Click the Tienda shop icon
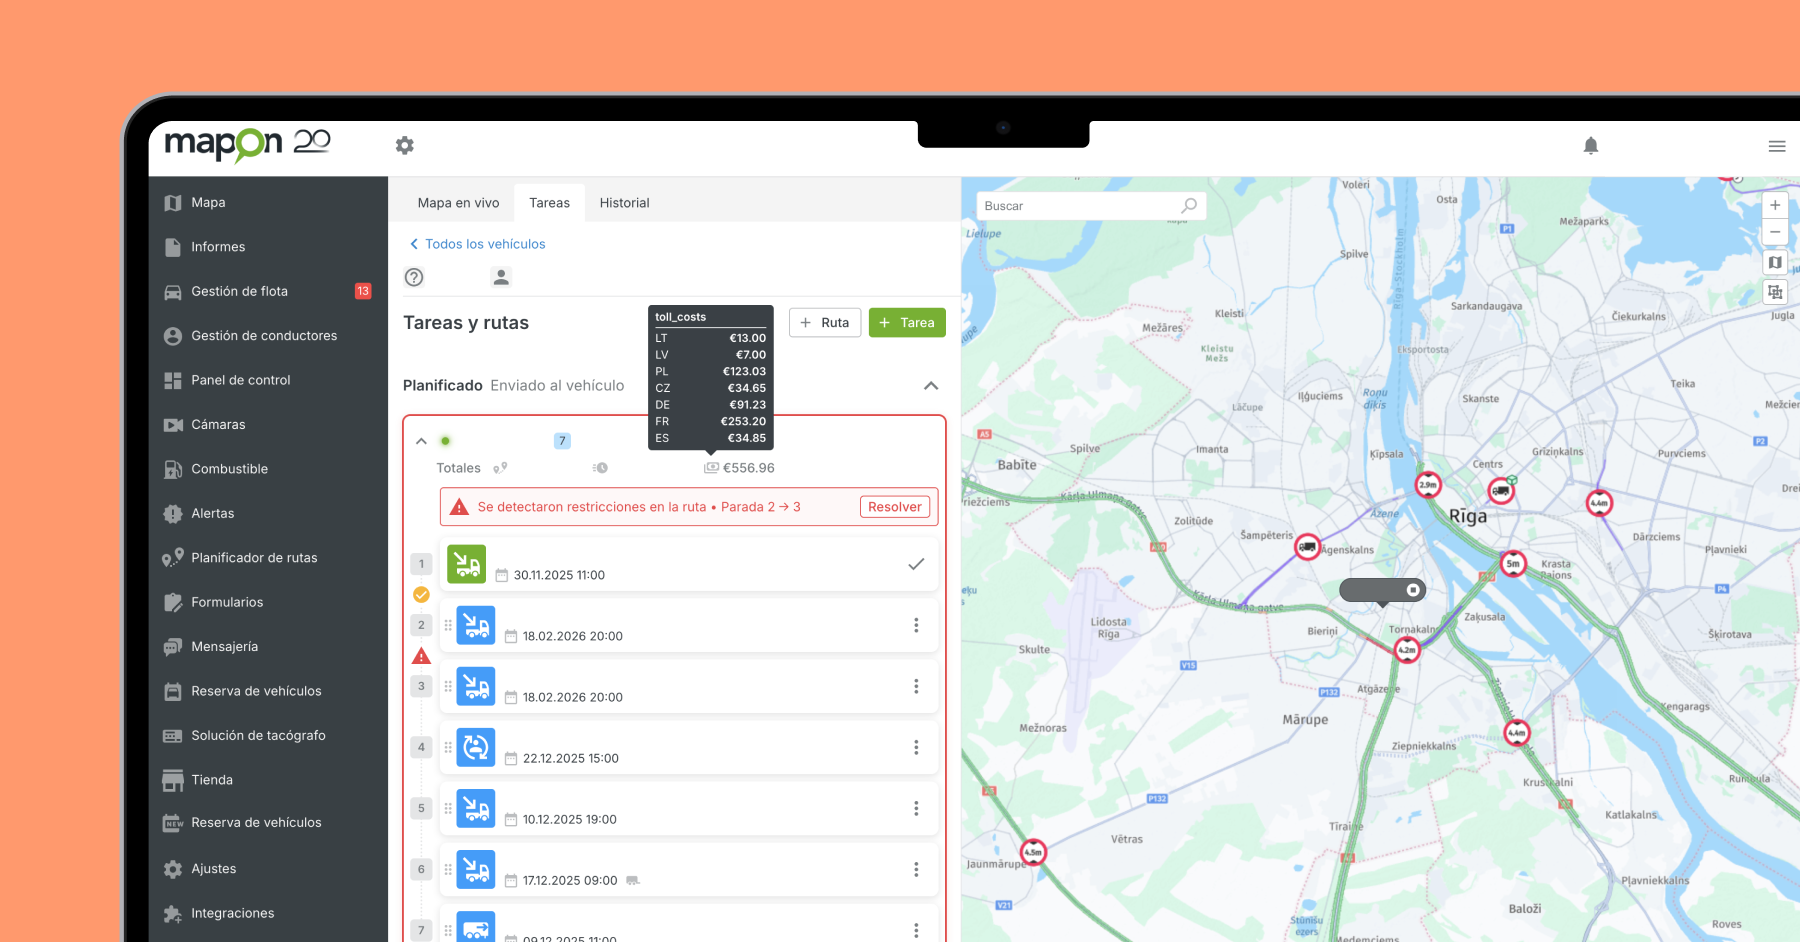 click(x=173, y=780)
